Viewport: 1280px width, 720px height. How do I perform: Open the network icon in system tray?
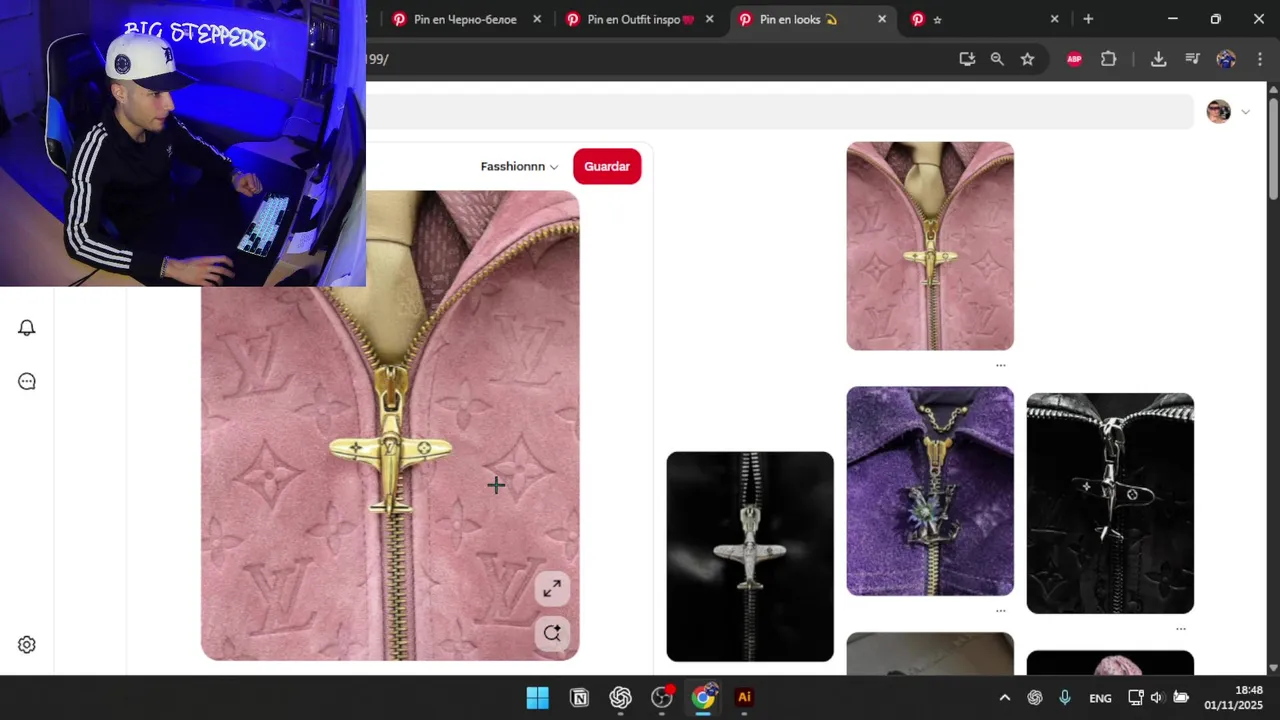1135,698
